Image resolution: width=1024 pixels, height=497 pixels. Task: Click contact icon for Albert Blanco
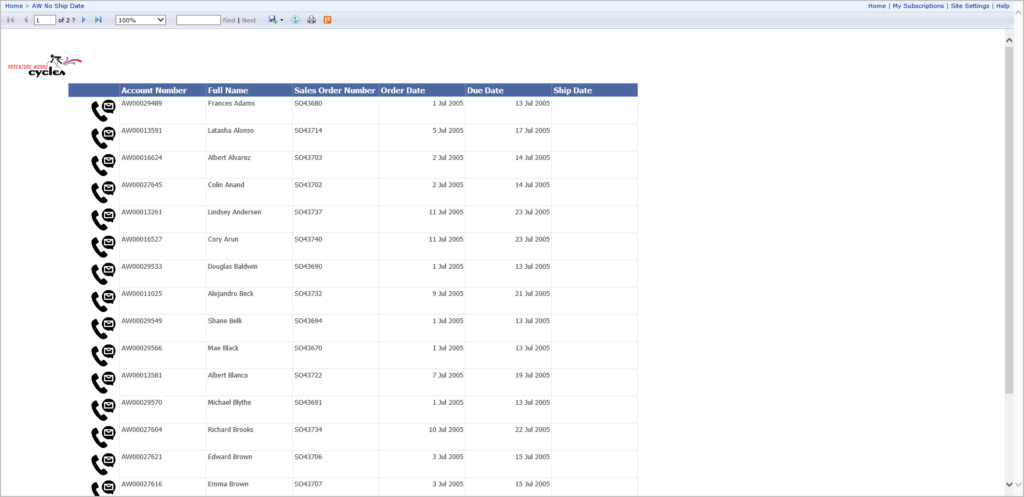pyautogui.click(x=103, y=383)
